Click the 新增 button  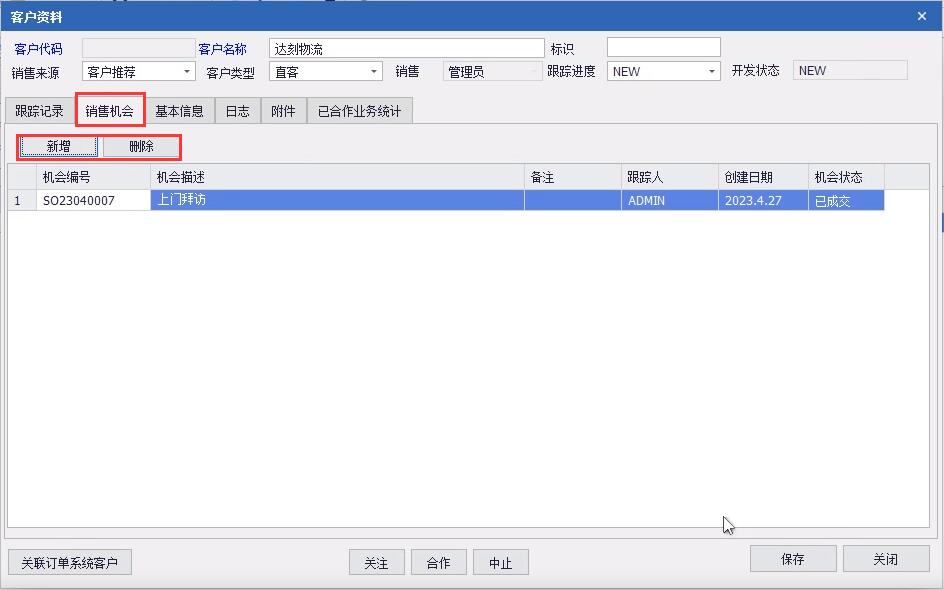58,146
